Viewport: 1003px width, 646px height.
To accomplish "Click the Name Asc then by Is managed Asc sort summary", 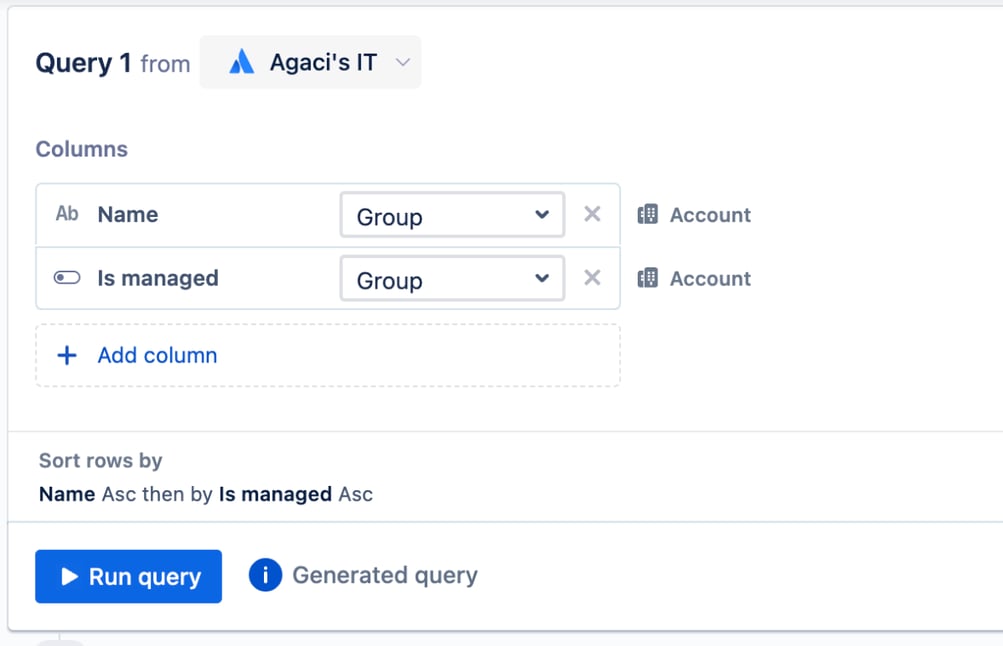I will click(205, 494).
